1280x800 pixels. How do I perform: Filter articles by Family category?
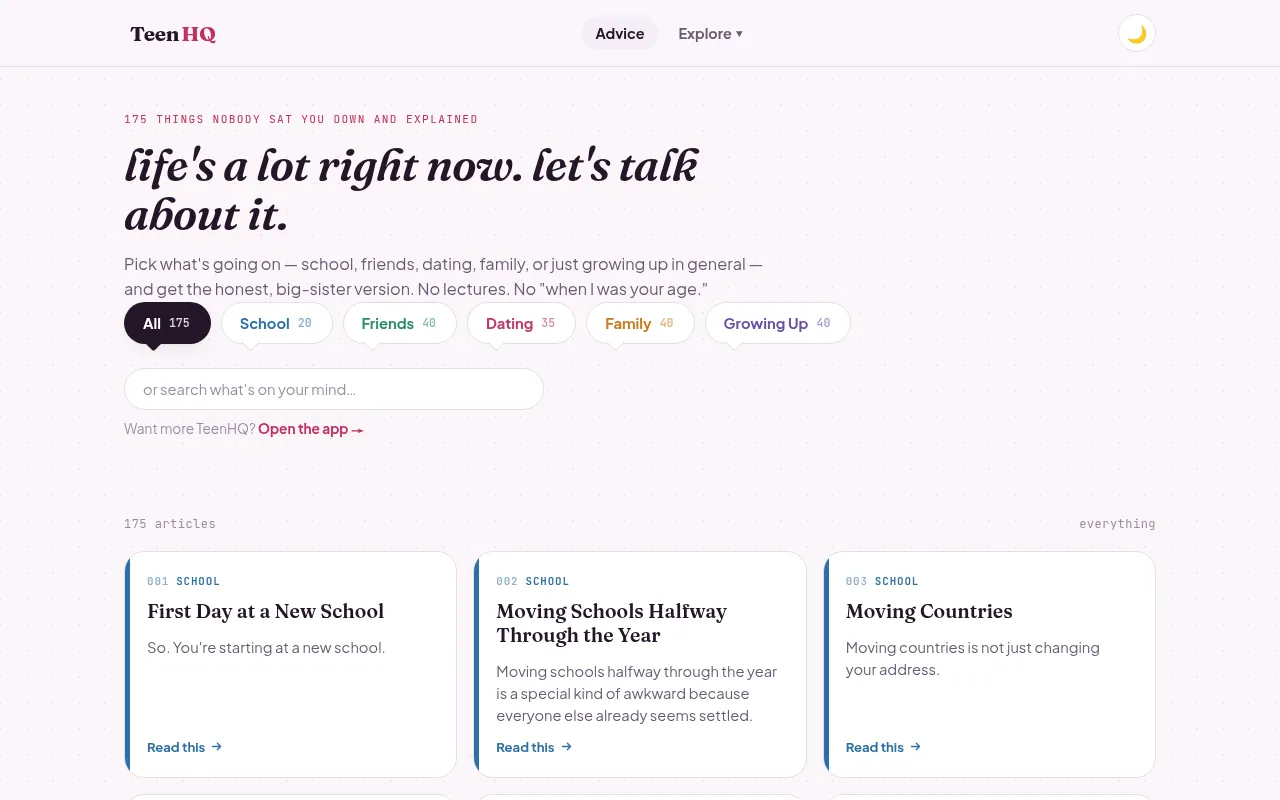click(x=640, y=323)
